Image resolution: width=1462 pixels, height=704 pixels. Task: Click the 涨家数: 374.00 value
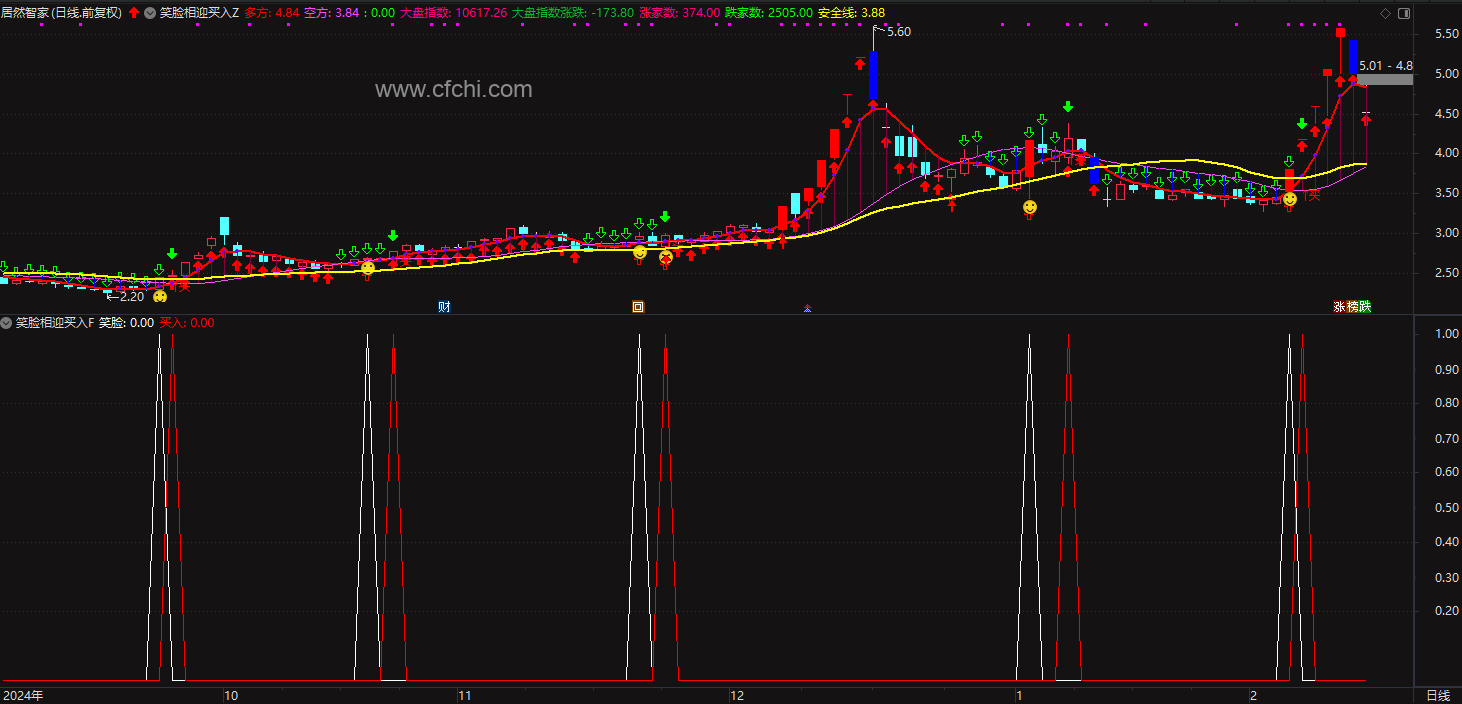[680, 13]
